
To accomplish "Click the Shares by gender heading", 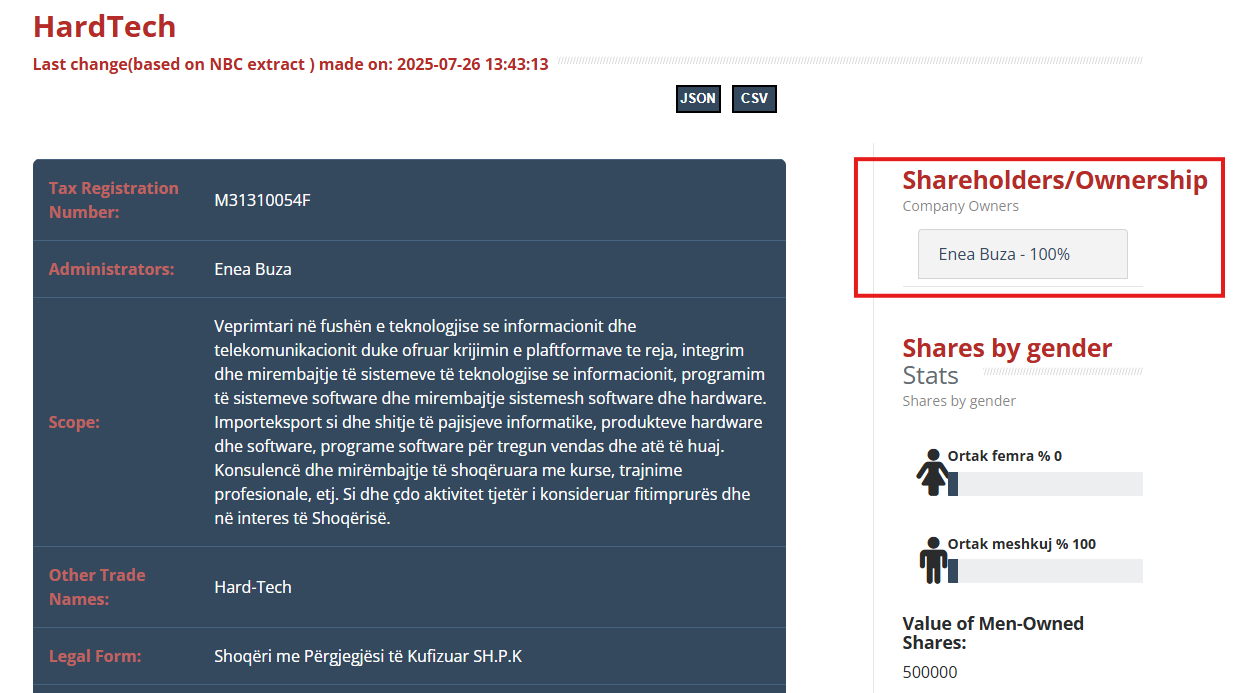I will coord(1006,348).
